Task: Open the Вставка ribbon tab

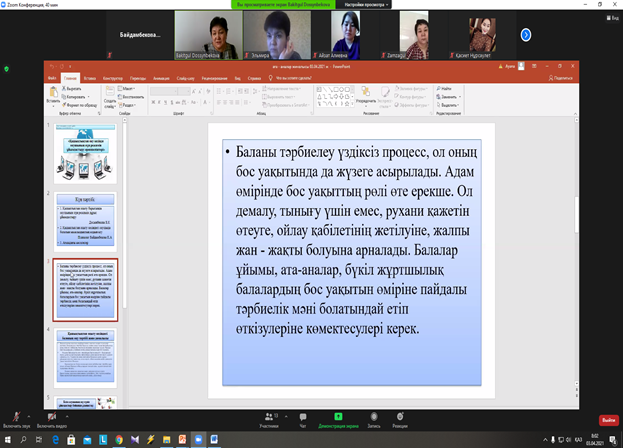Action: [91, 76]
